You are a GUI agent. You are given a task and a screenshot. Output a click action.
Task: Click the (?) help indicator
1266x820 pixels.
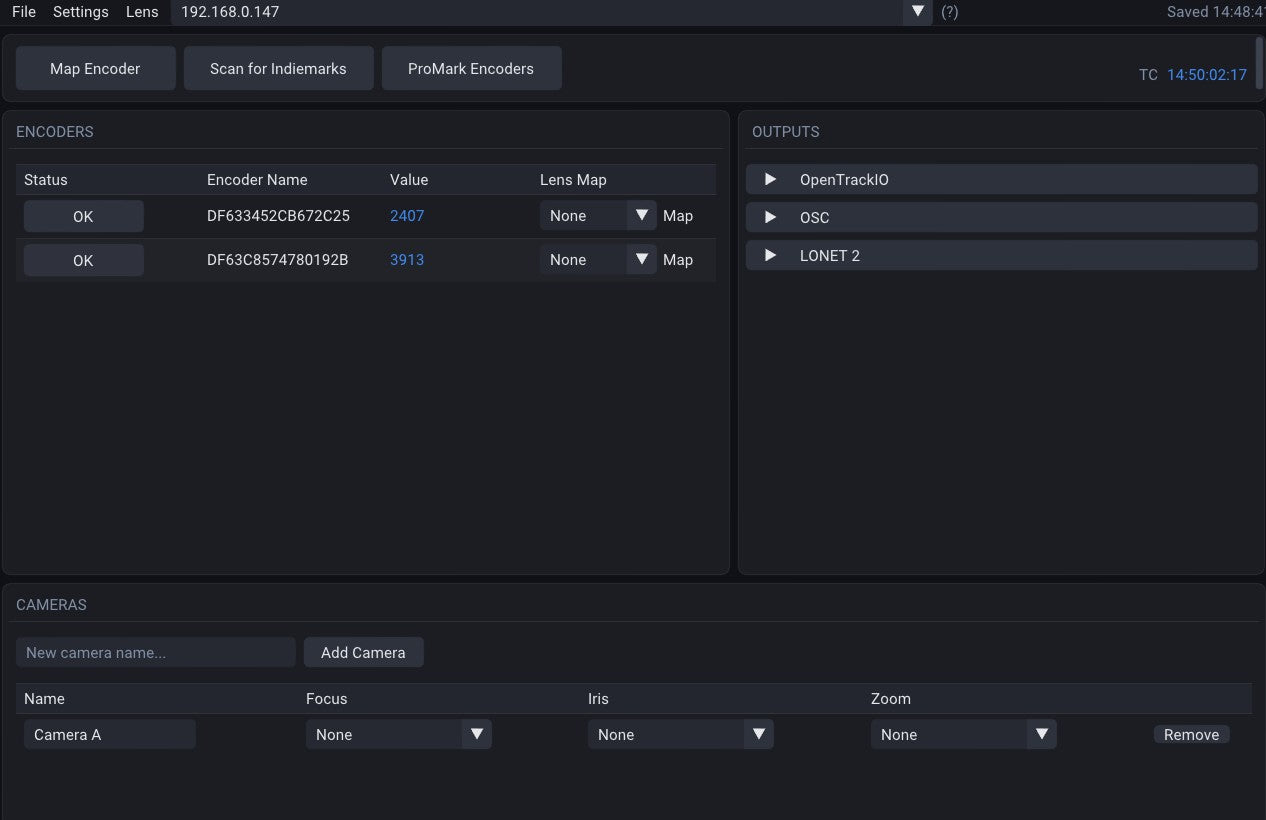click(x=950, y=12)
